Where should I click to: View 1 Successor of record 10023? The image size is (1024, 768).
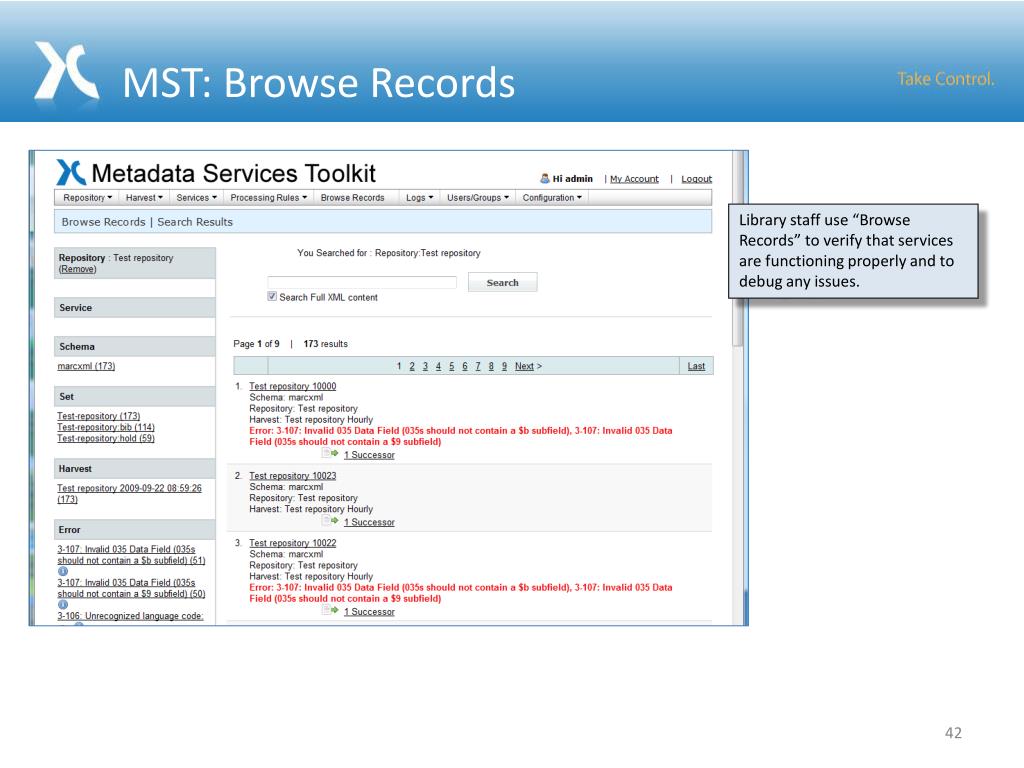(370, 522)
